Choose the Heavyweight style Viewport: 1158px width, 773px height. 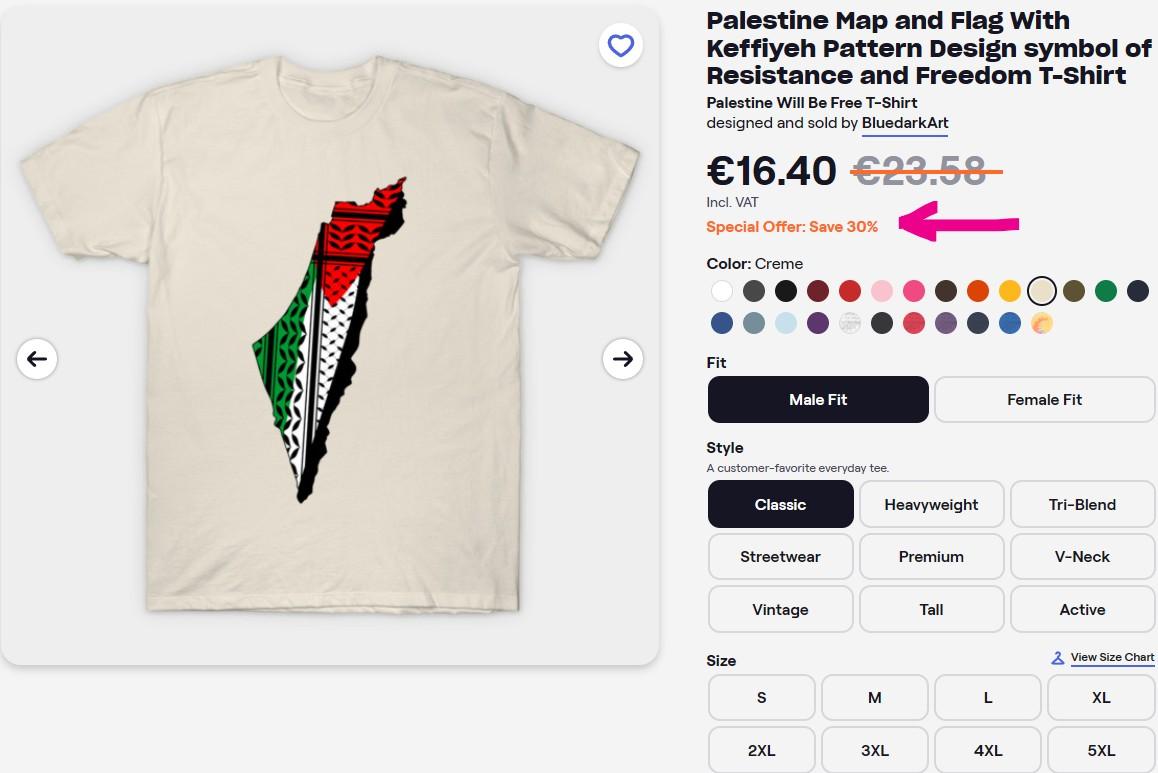click(931, 504)
